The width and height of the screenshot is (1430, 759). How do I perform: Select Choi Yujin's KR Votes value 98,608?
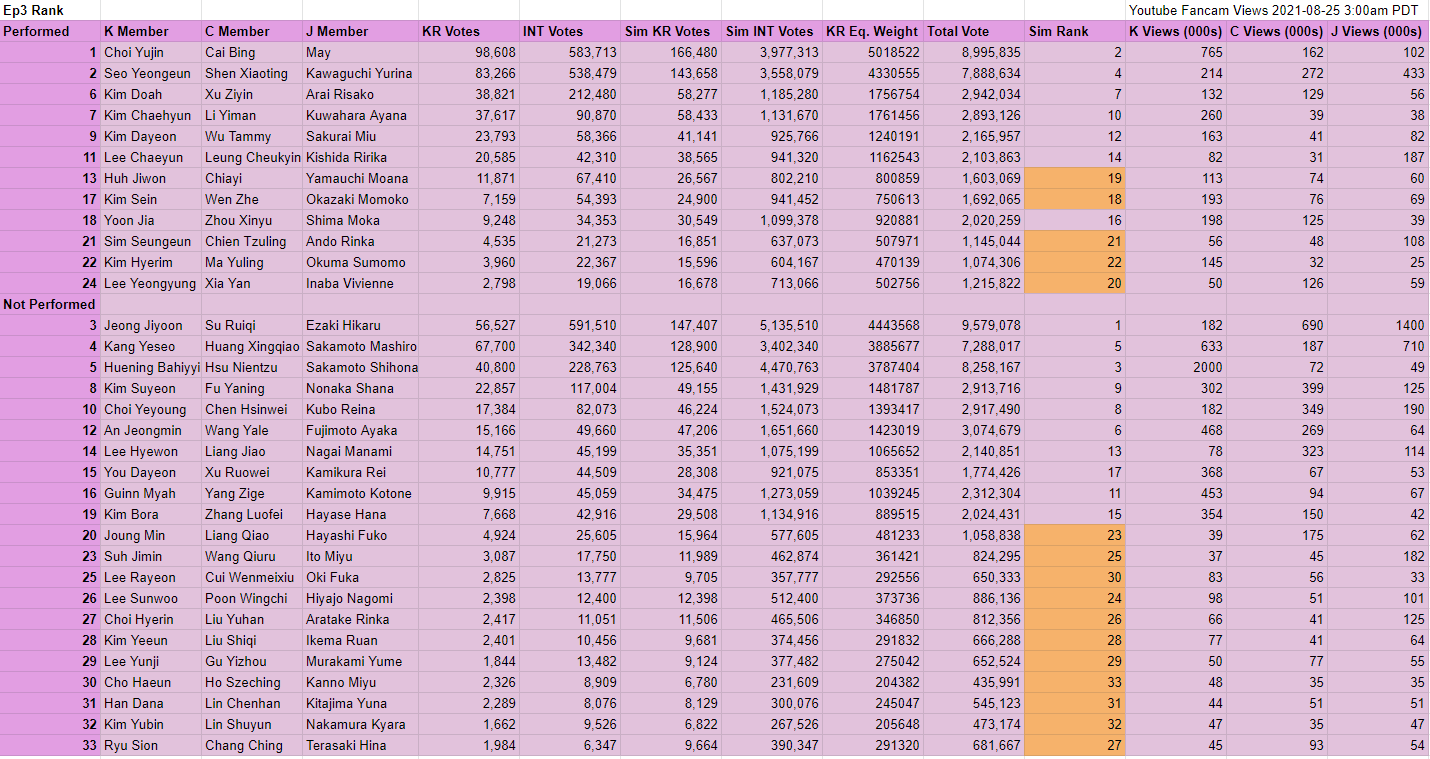click(497, 52)
